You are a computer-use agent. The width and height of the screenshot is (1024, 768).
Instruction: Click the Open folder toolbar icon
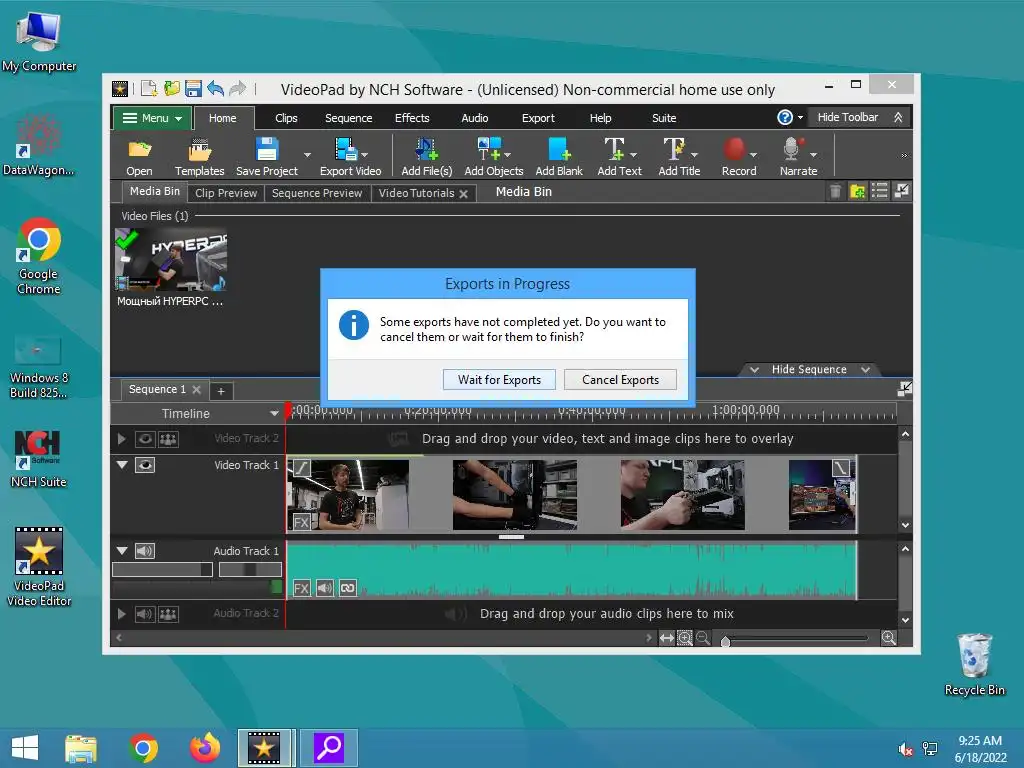pos(139,150)
